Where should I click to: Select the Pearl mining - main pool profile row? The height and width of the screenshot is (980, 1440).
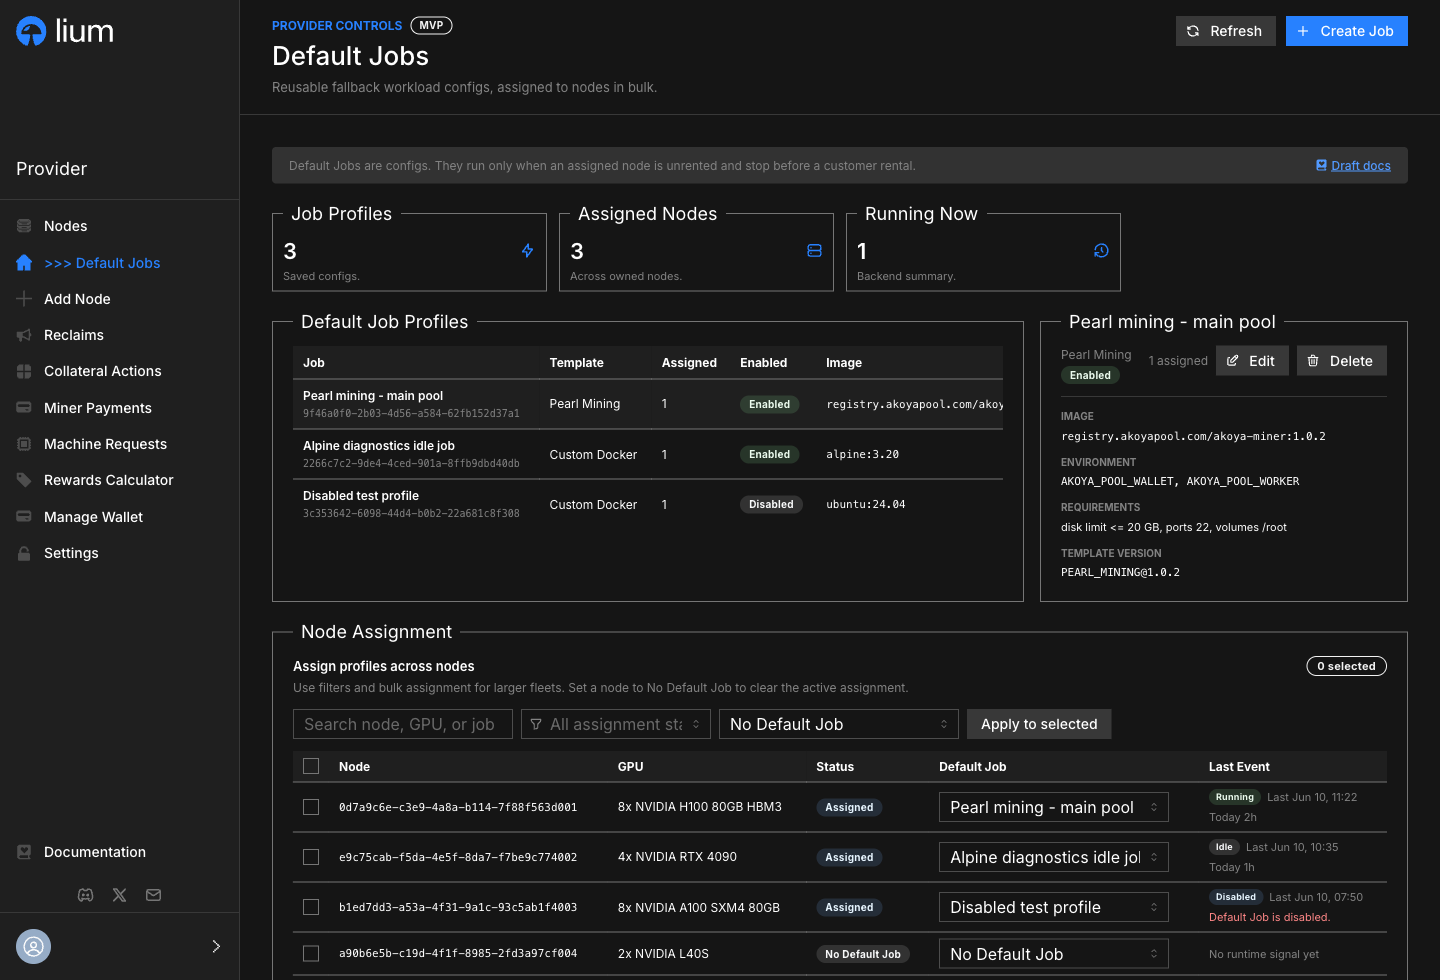(648, 404)
